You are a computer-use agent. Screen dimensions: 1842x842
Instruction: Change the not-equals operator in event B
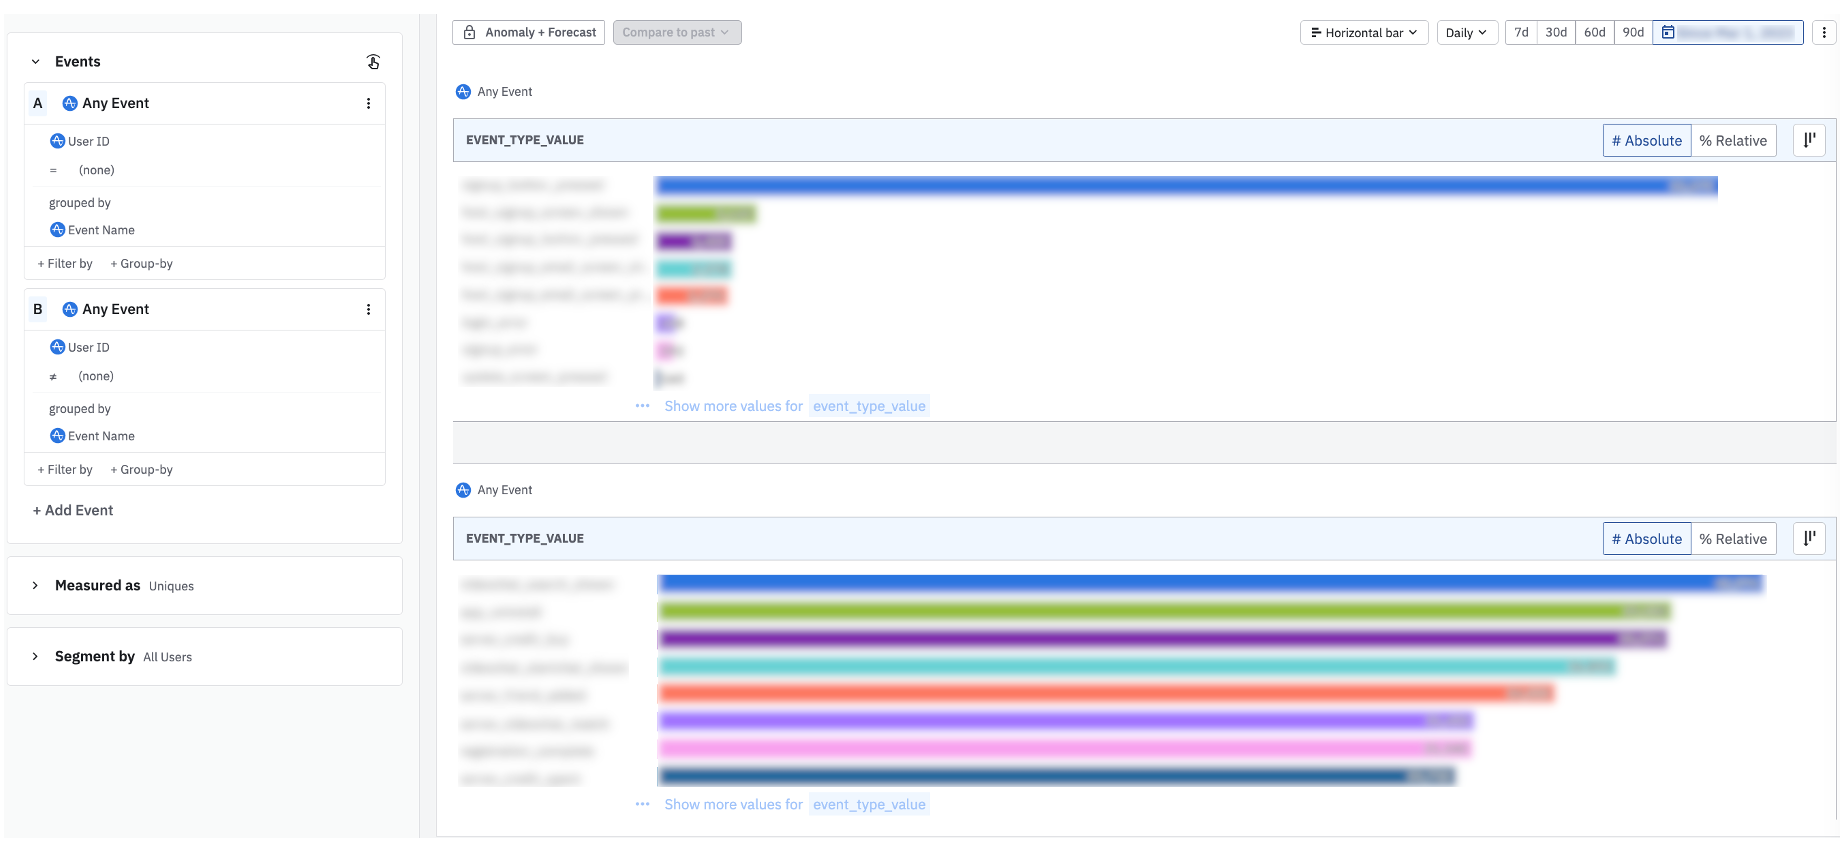(53, 377)
